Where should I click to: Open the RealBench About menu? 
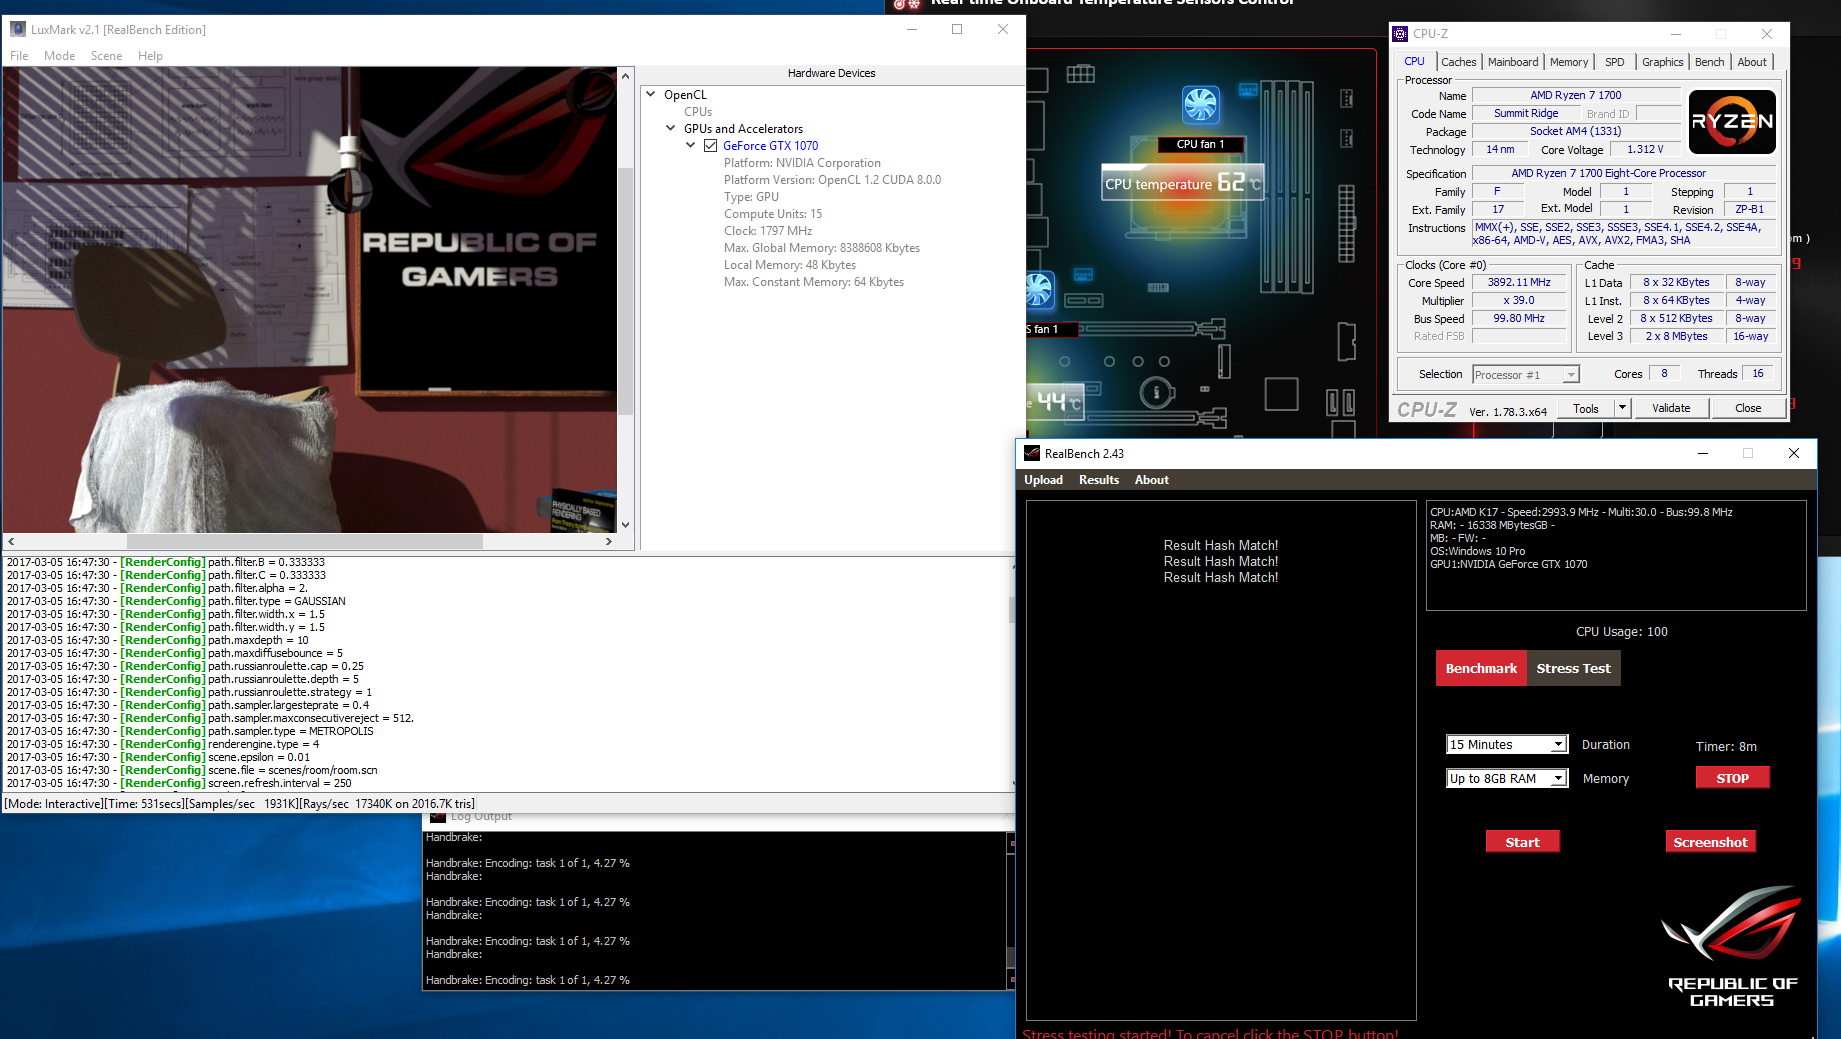coord(1151,480)
